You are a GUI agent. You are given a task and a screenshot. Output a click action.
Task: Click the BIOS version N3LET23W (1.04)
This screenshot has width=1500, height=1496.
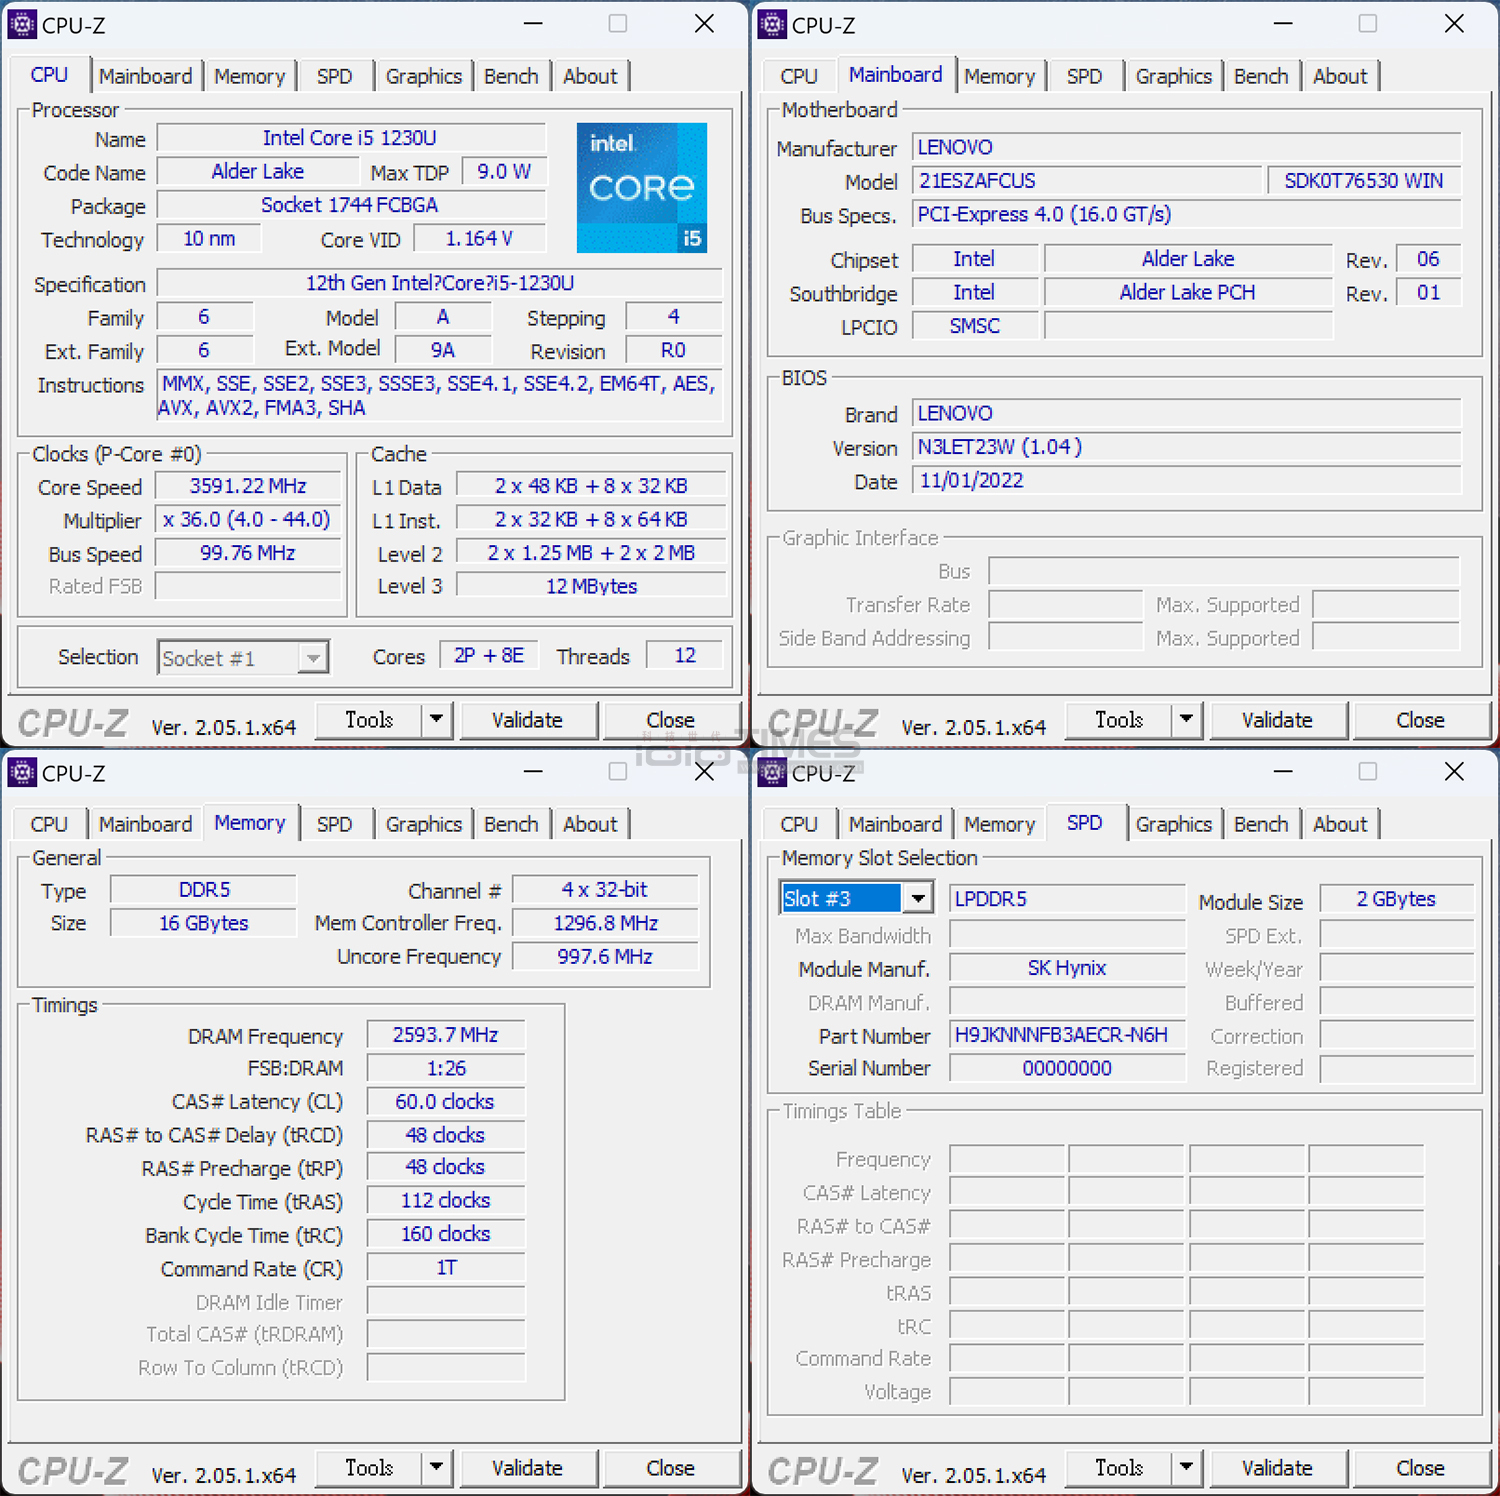1186,447
